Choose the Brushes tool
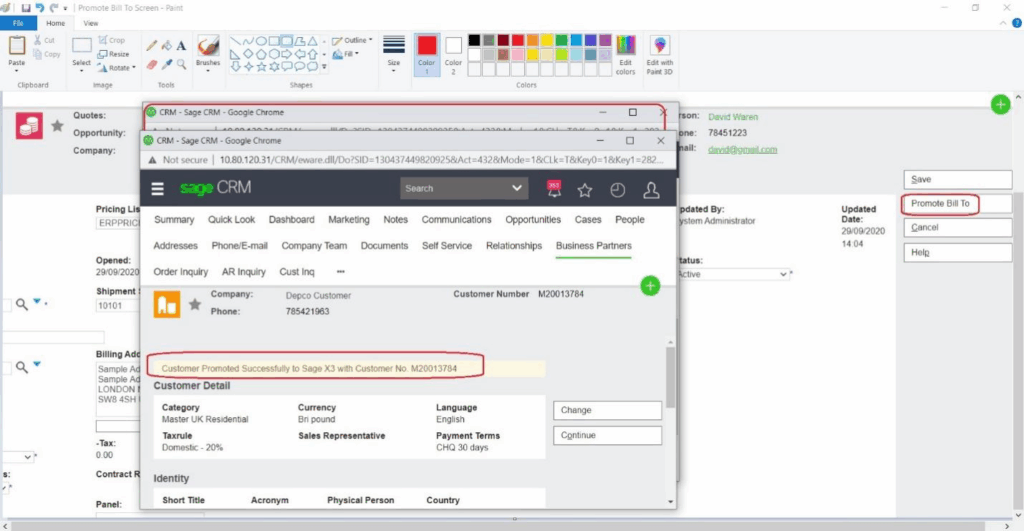The height and width of the screenshot is (531, 1024). click(x=208, y=51)
